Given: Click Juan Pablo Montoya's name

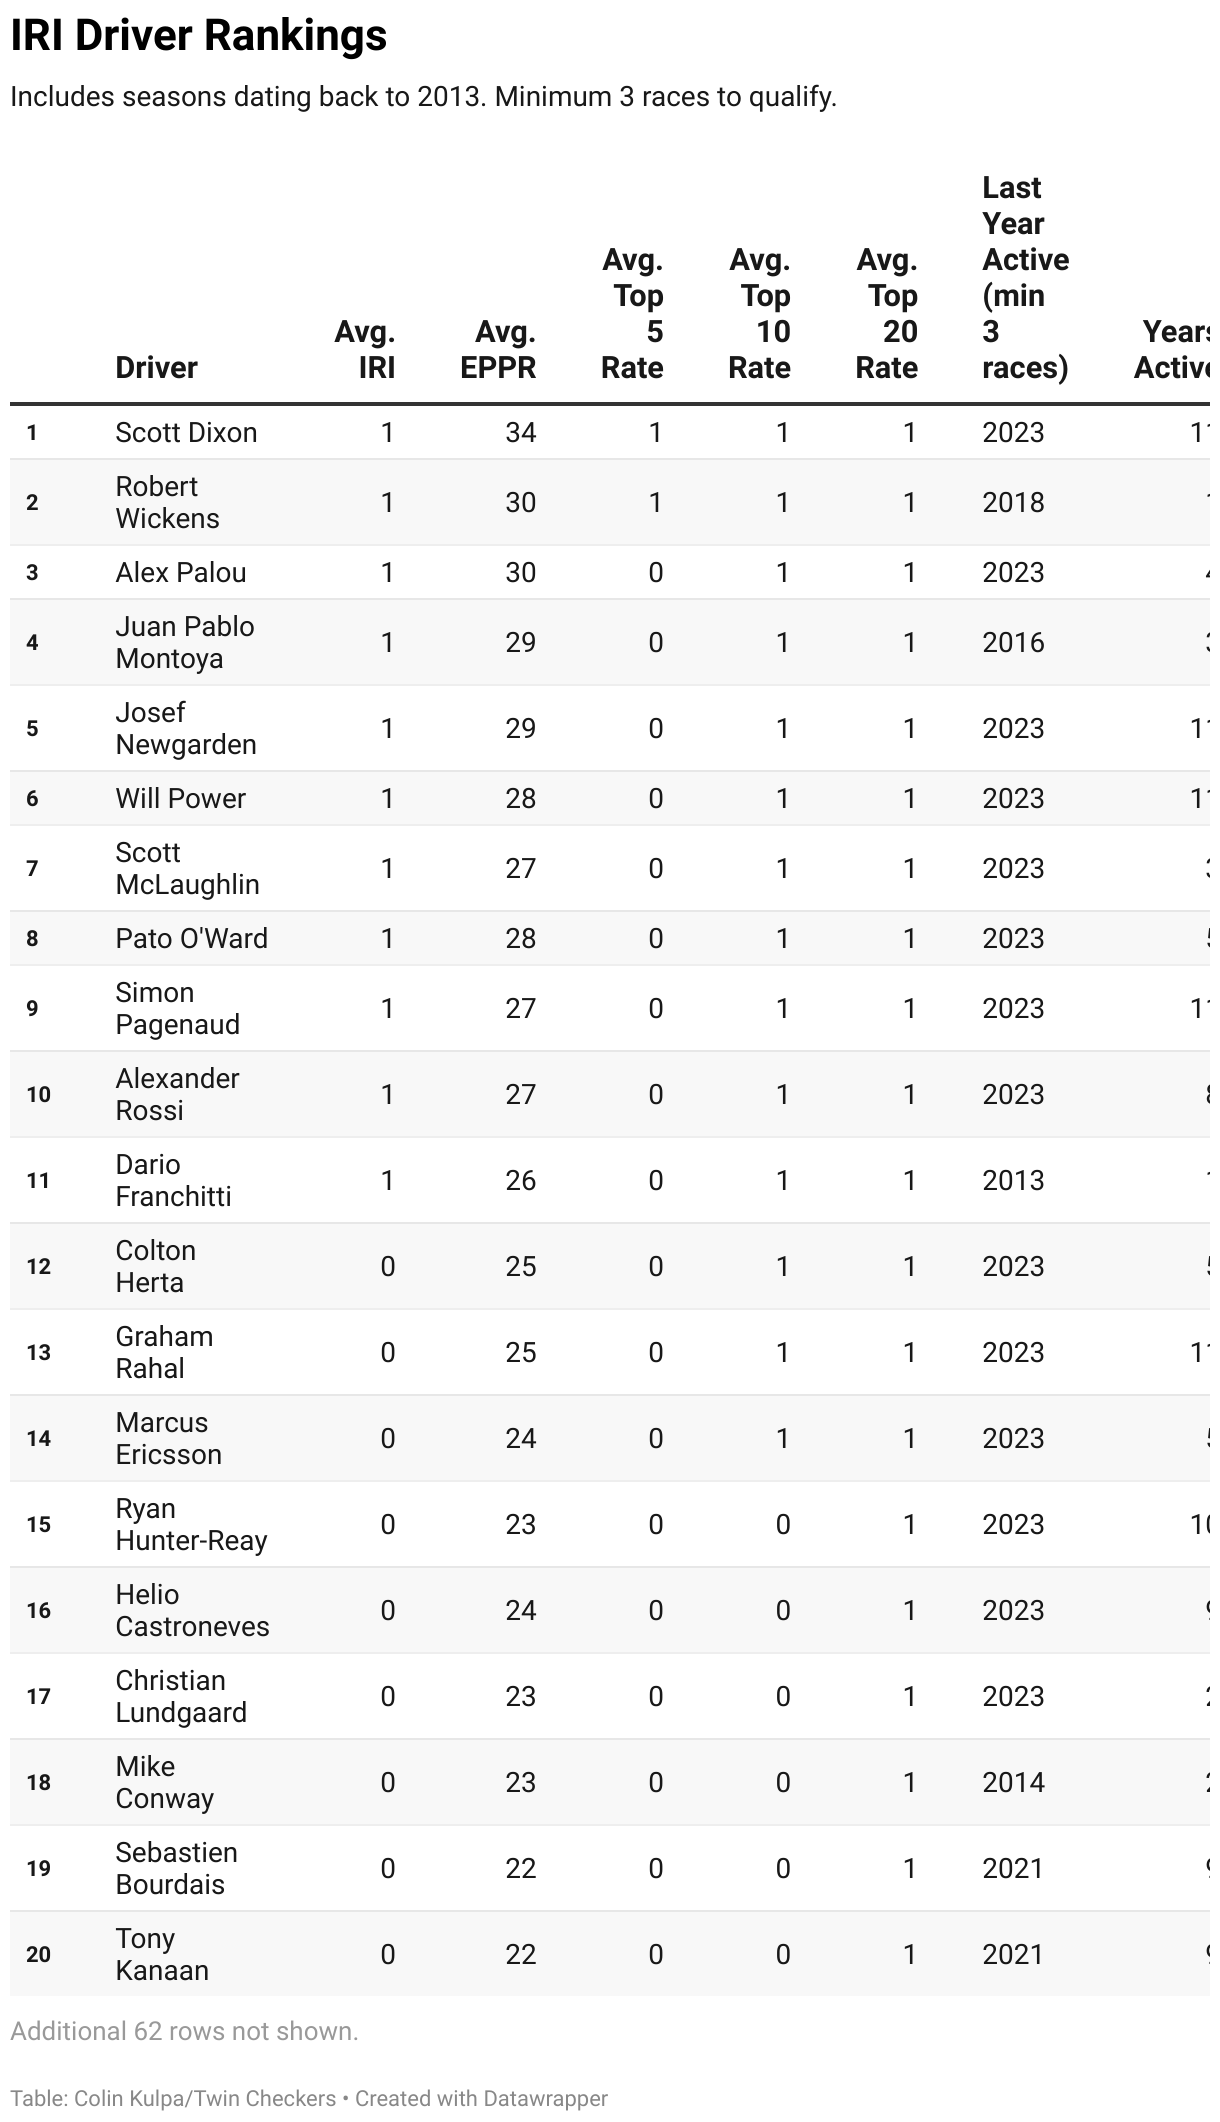Looking at the screenshot, I should coord(184,642).
